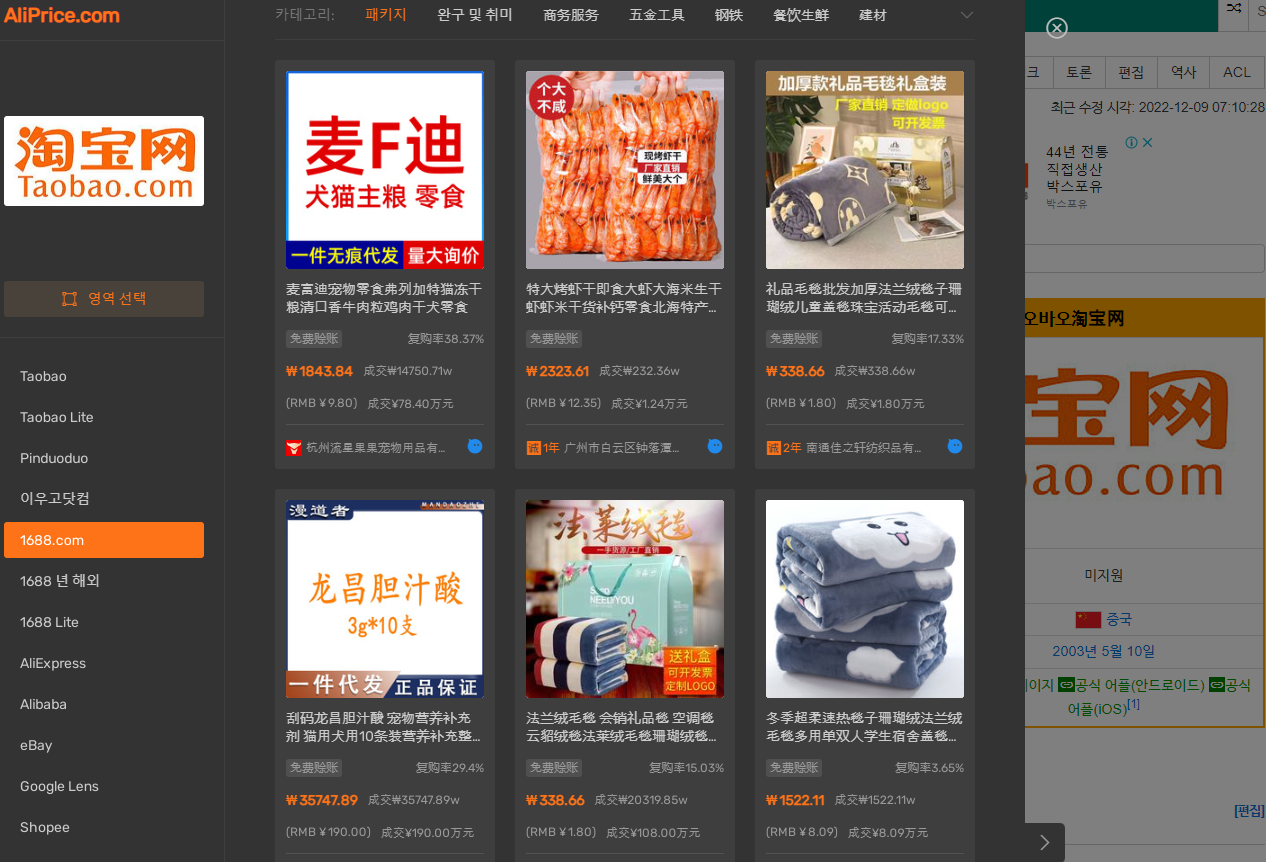Screen dimensions: 1266x862
Task: Click the 复购率17.33% text
Action: pyautogui.click(x=928, y=339)
